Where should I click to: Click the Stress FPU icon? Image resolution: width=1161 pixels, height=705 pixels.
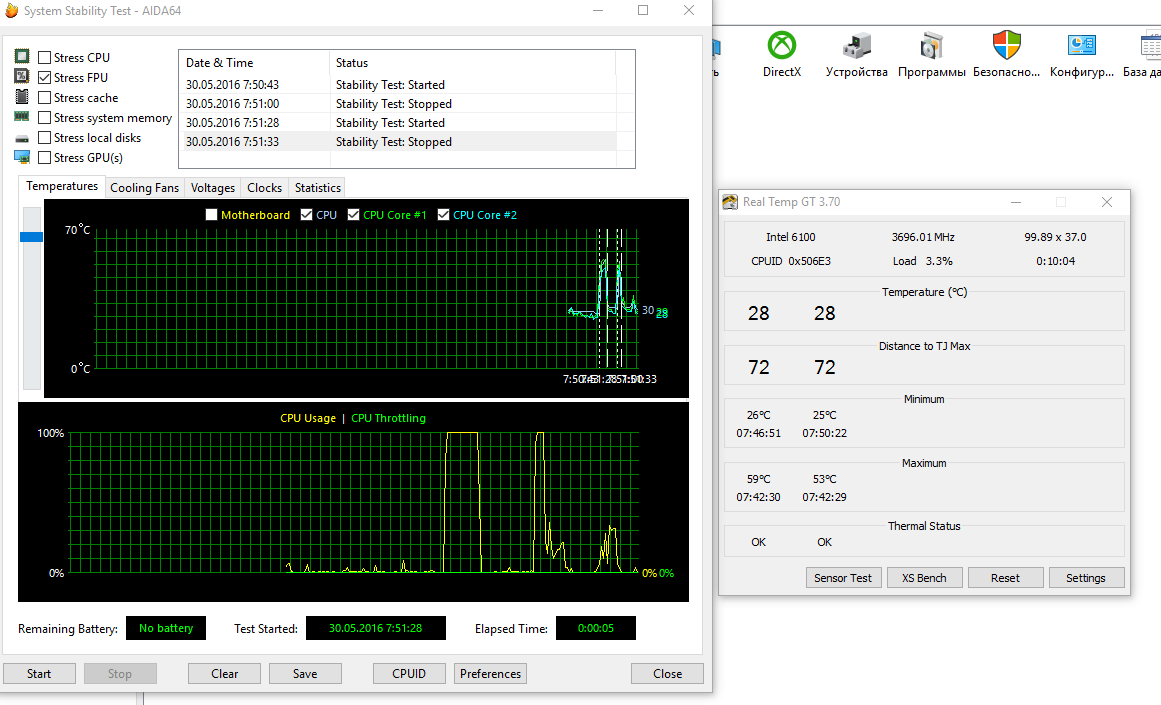click(x=22, y=76)
